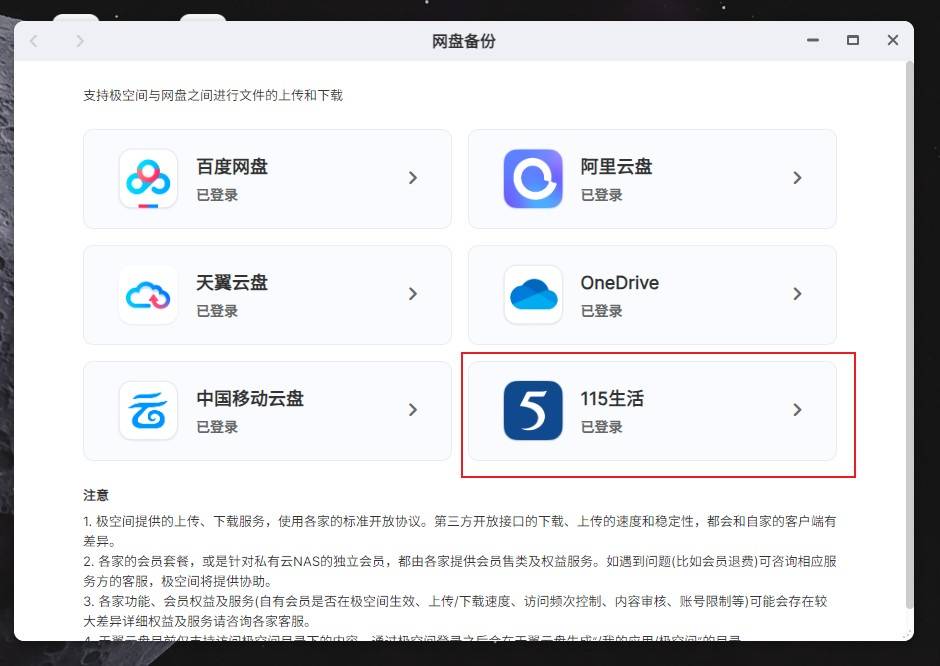Click the 网盘备份 window title
This screenshot has height=666, width=940.
pyautogui.click(x=463, y=41)
